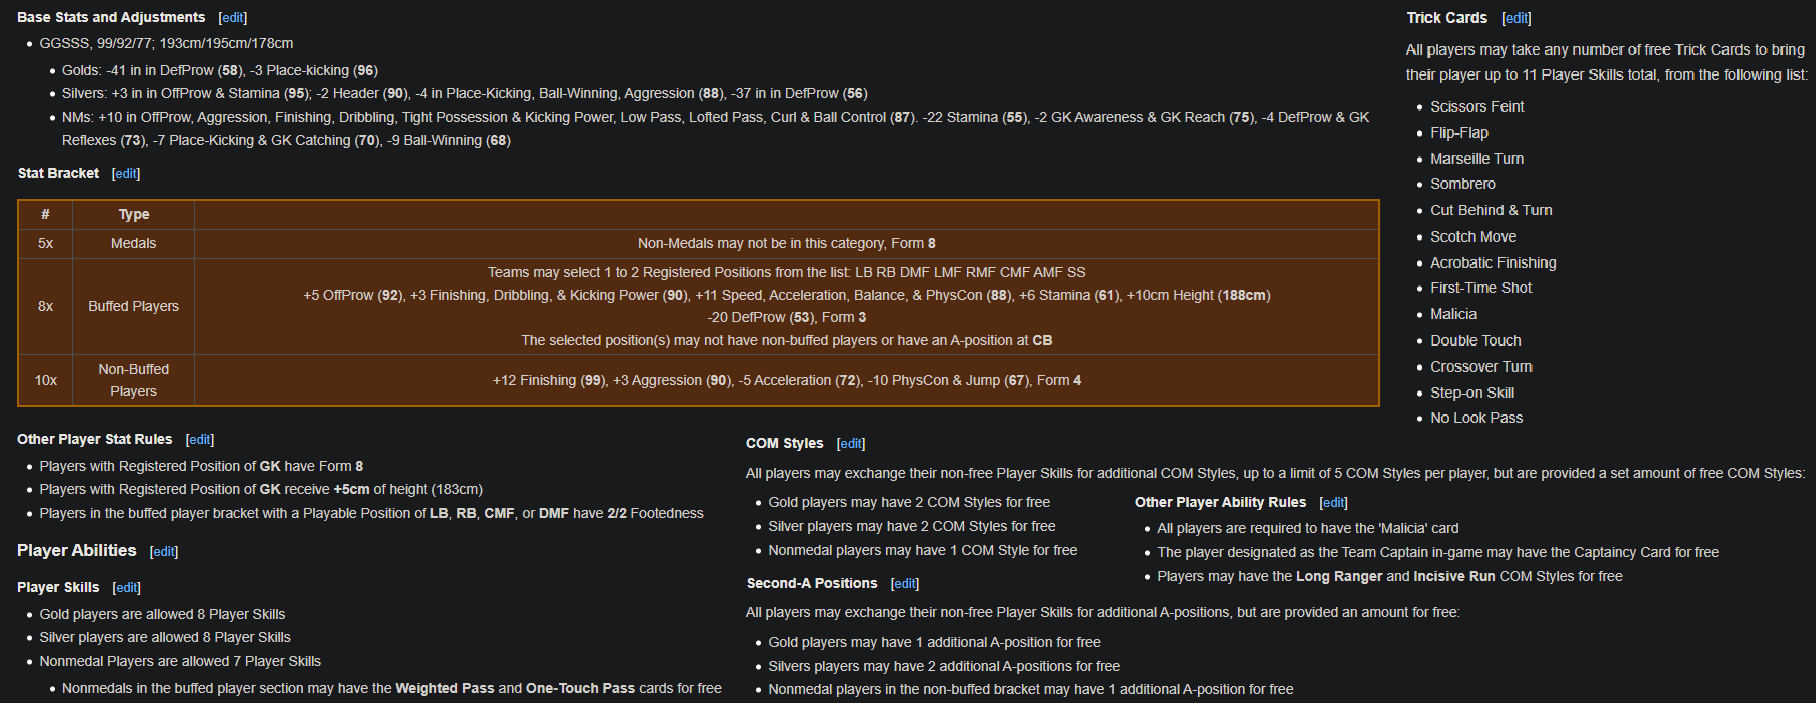Click the Non-Buffed Players table cell
The width and height of the screenshot is (1816, 703).
(134, 380)
